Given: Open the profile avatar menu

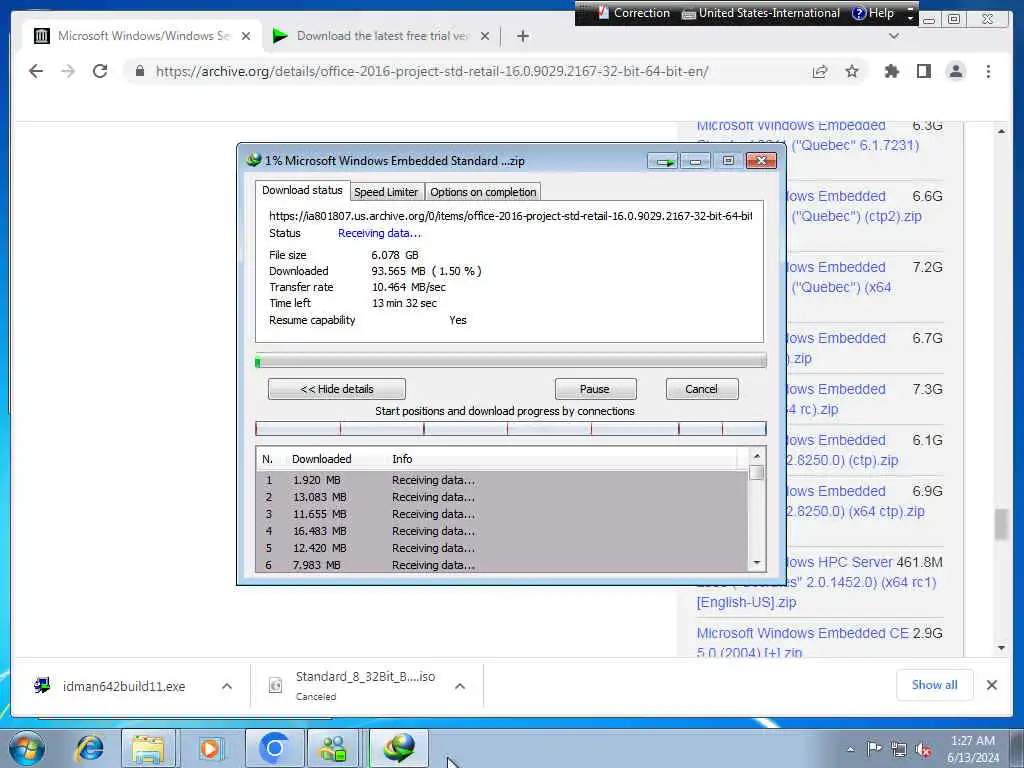Looking at the screenshot, I should (955, 71).
